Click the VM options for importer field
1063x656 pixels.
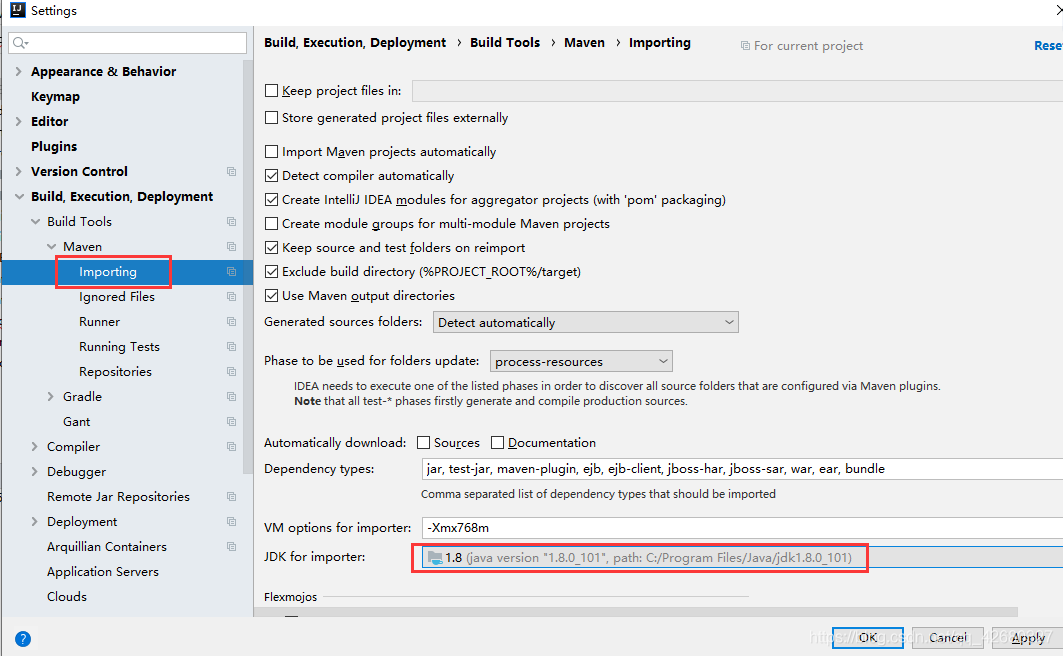pos(742,528)
